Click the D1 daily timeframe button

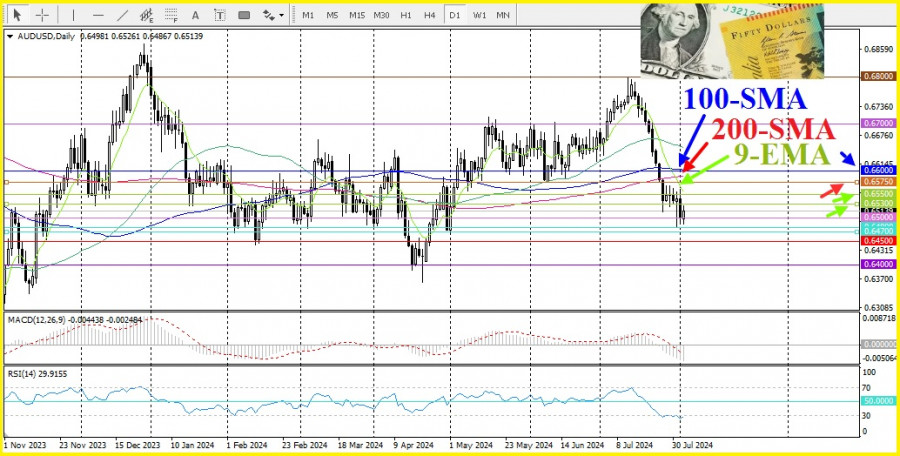click(x=455, y=15)
